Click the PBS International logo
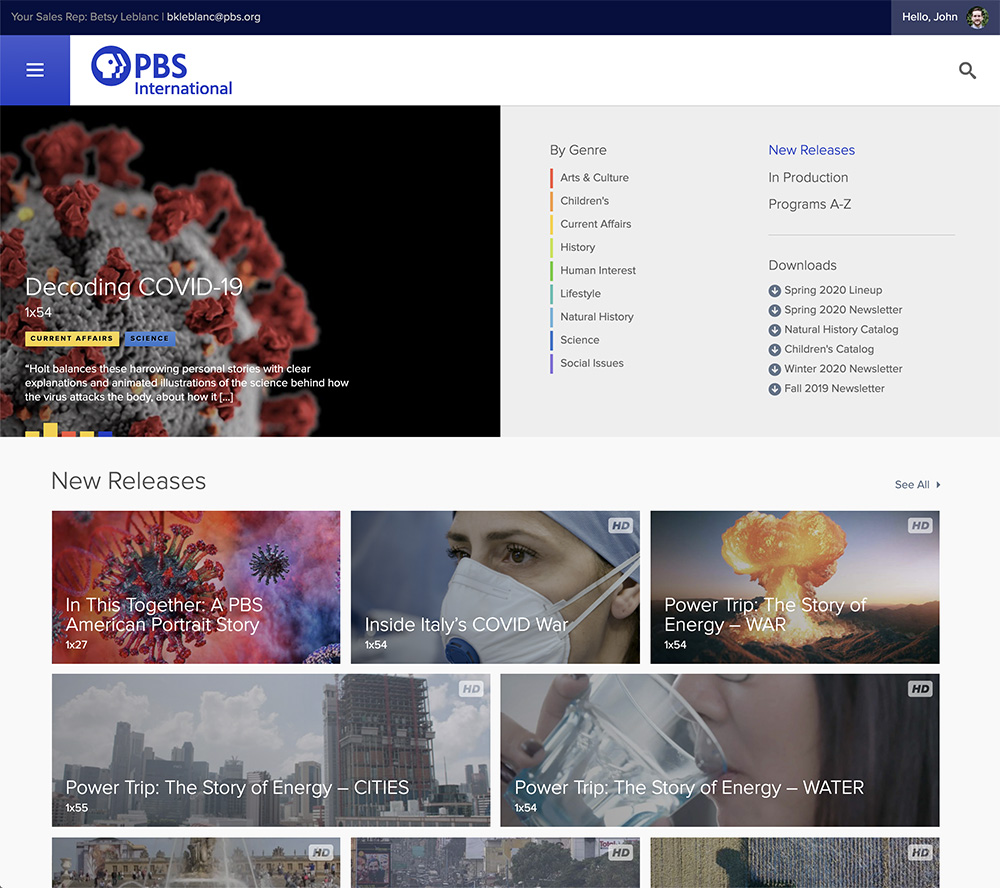The height and width of the screenshot is (888, 1000). coord(162,72)
